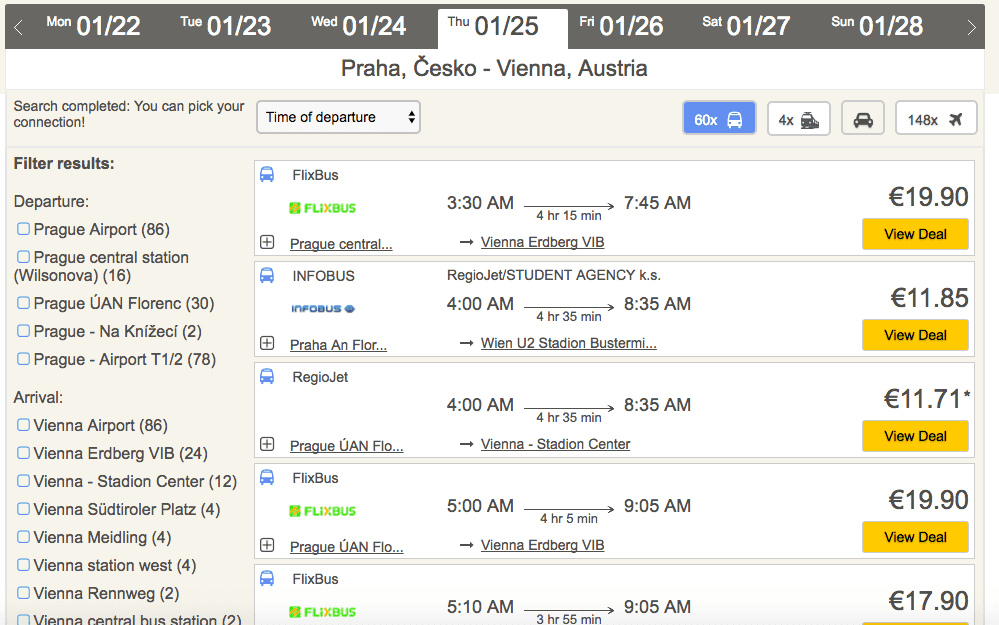
Task: Check Vienna Erdberg VIB (24) filter
Action: (x=24, y=453)
